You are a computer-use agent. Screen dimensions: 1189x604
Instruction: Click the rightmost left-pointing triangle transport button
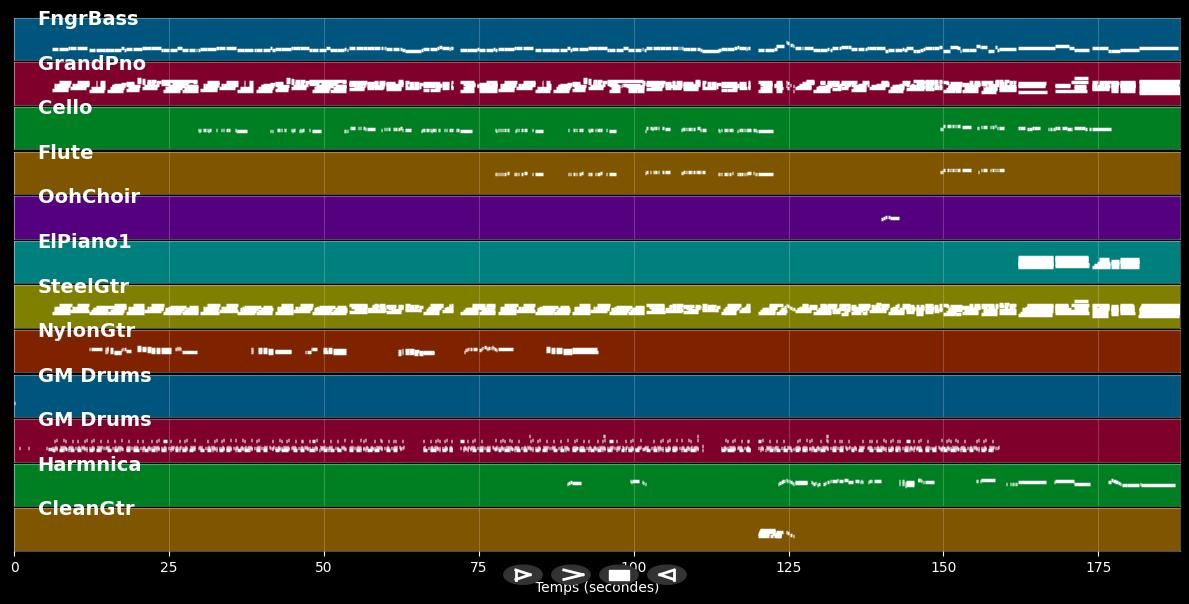pos(667,575)
